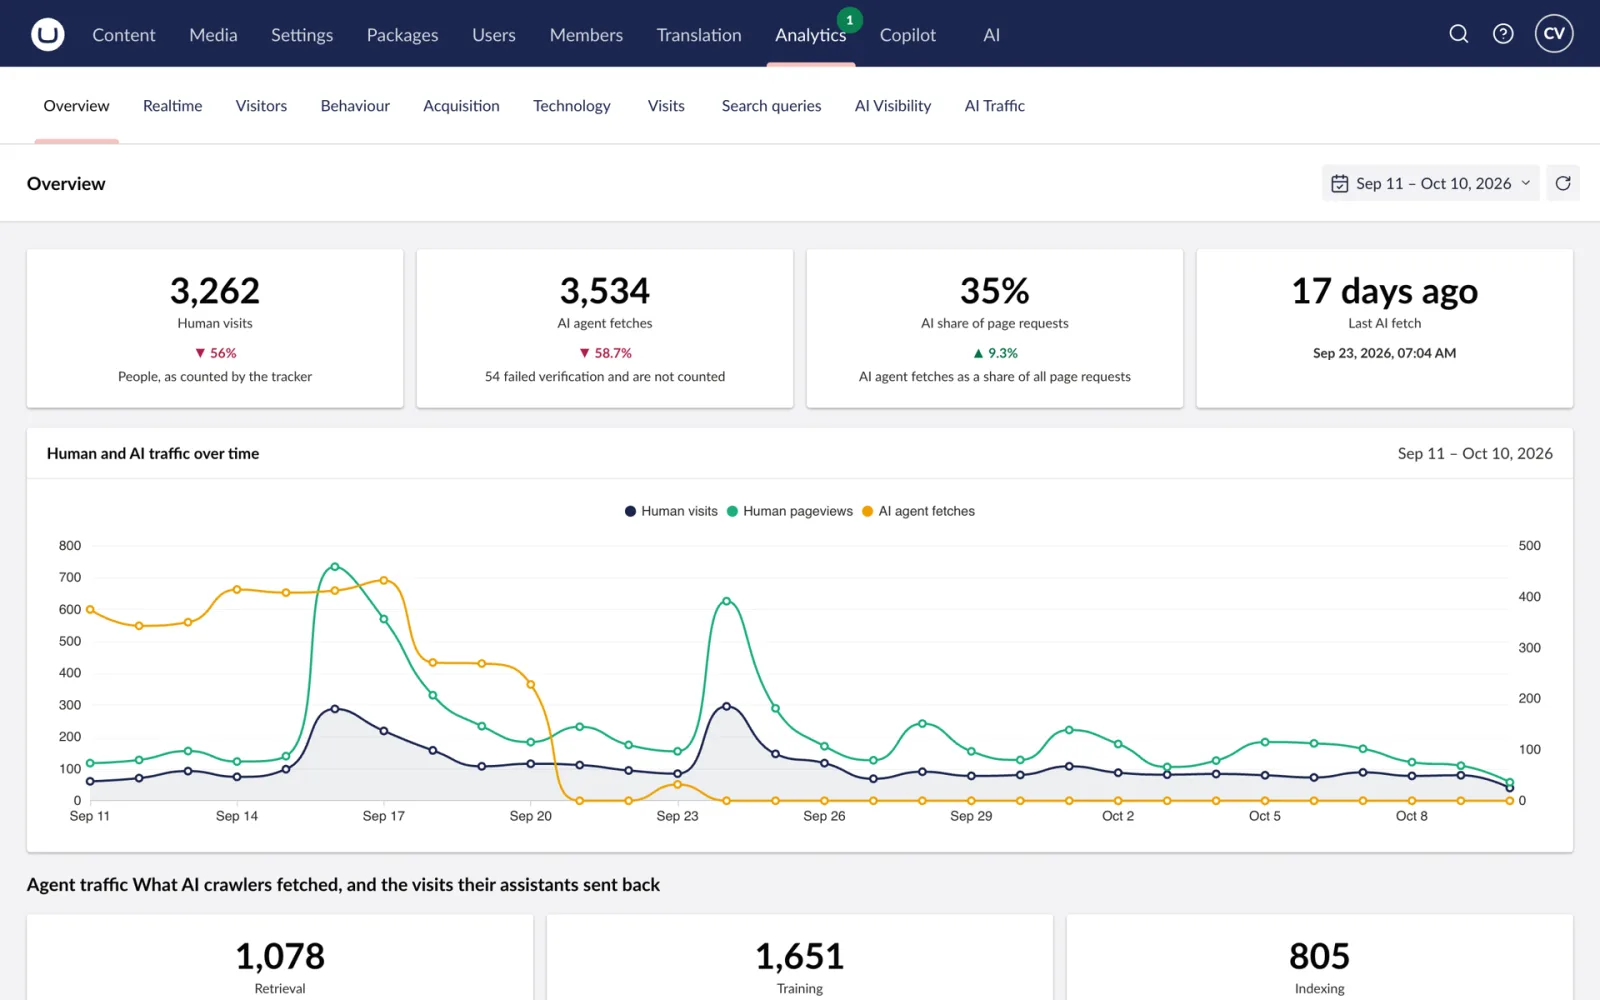The width and height of the screenshot is (1600, 1000).
Task: Toggle Human pageviews legend series
Action: (789, 511)
